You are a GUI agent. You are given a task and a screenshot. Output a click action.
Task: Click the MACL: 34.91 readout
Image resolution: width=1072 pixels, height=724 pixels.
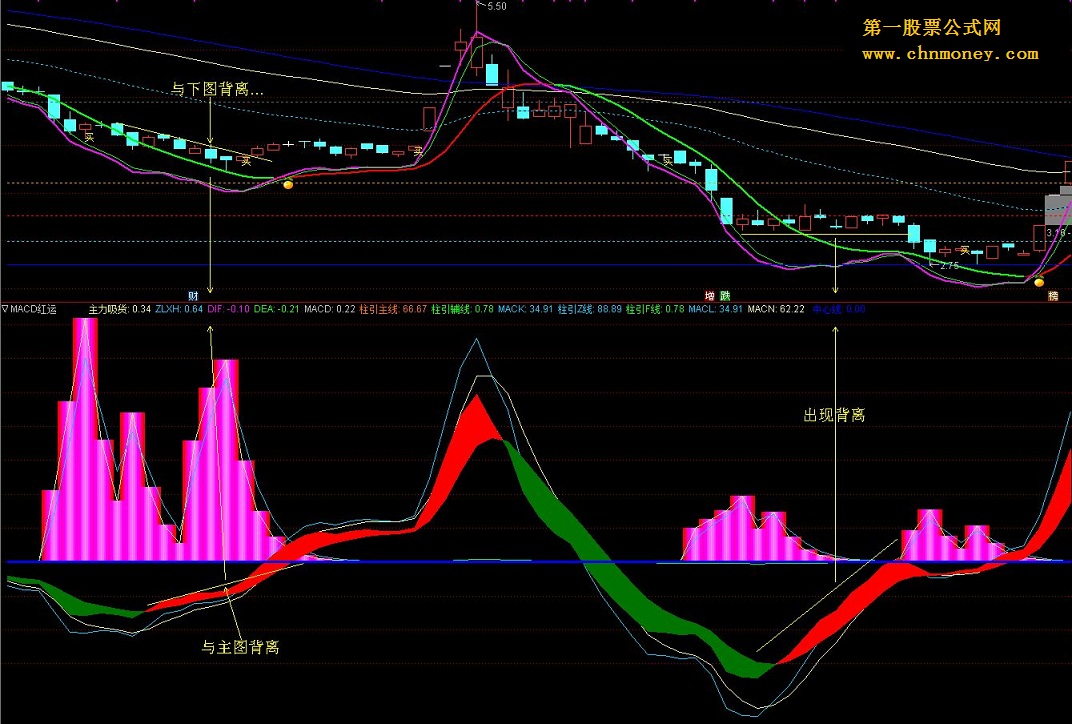[715, 309]
